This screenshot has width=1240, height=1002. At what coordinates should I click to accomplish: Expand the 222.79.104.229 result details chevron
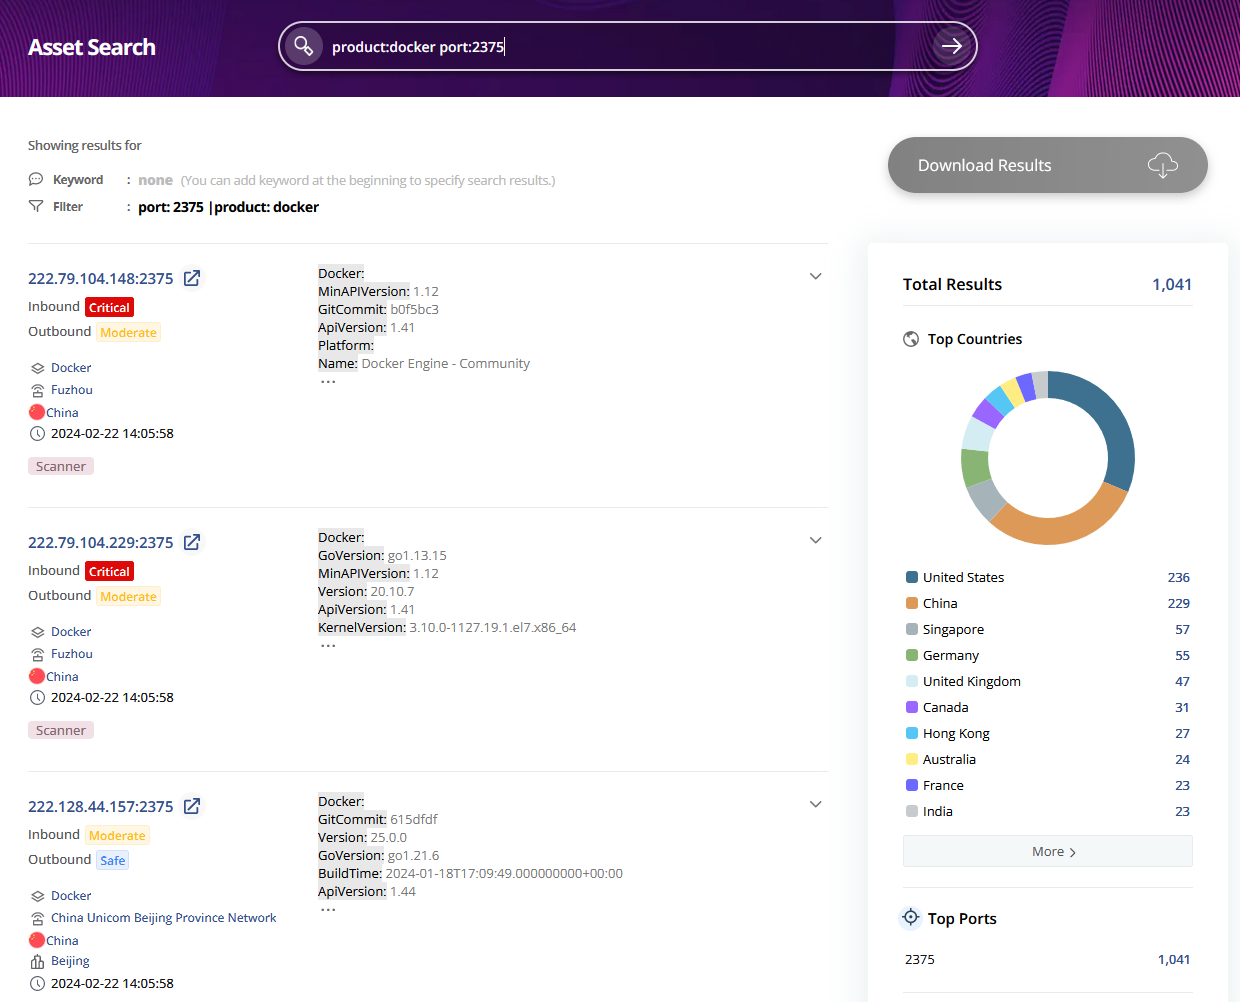(x=816, y=540)
